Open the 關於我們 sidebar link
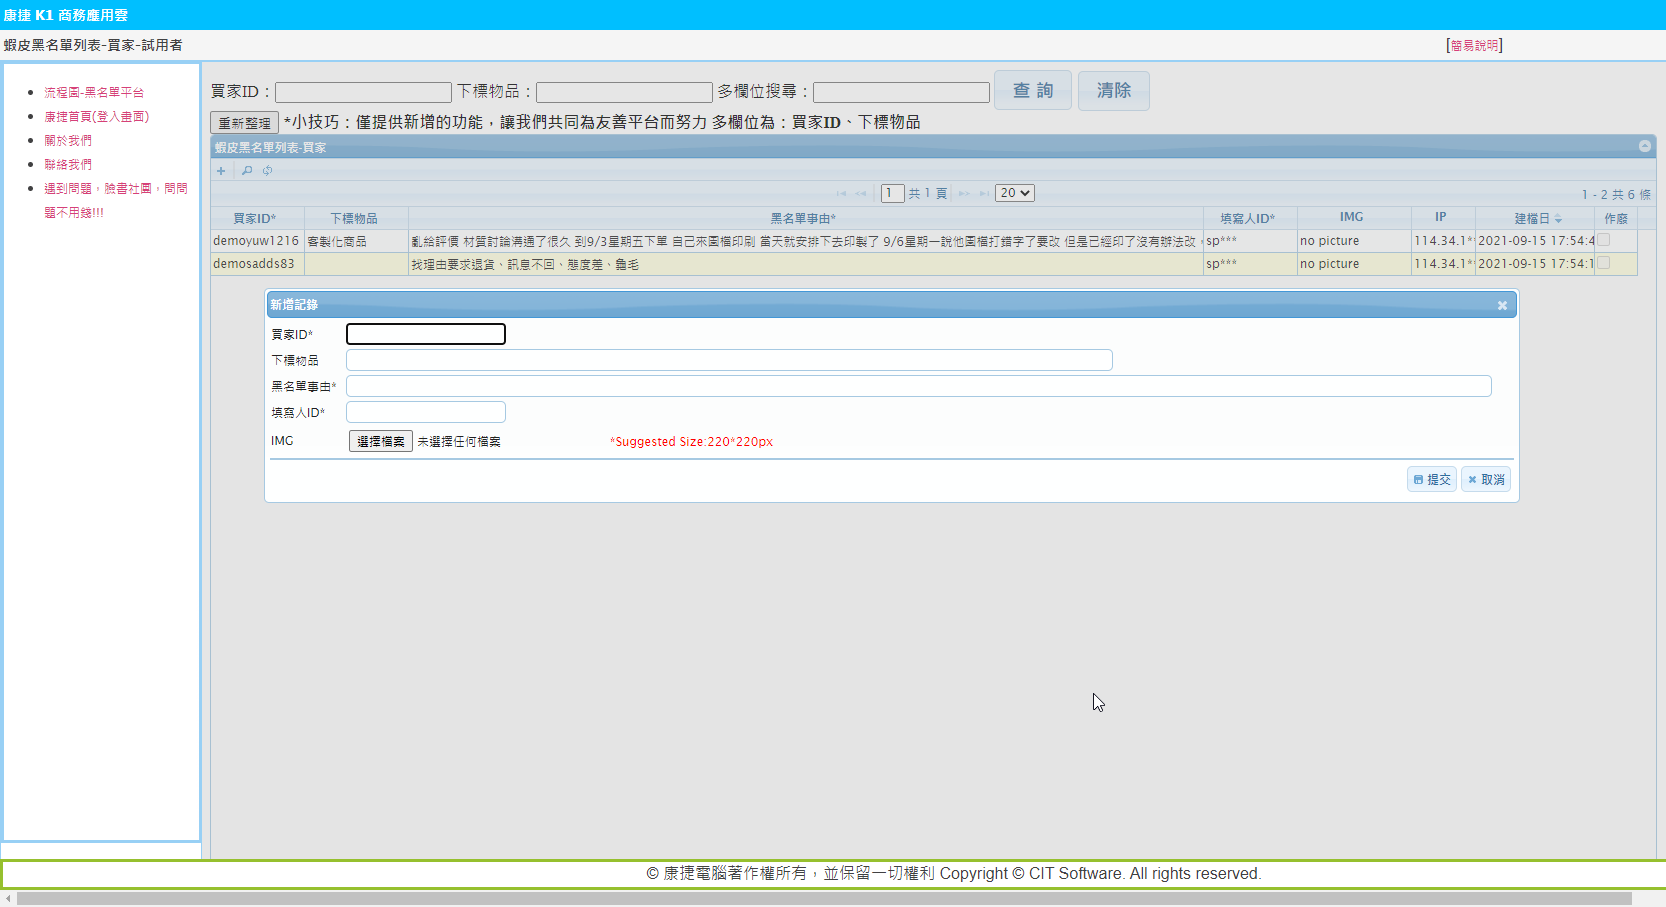The image size is (1666, 907). click(68, 140)
